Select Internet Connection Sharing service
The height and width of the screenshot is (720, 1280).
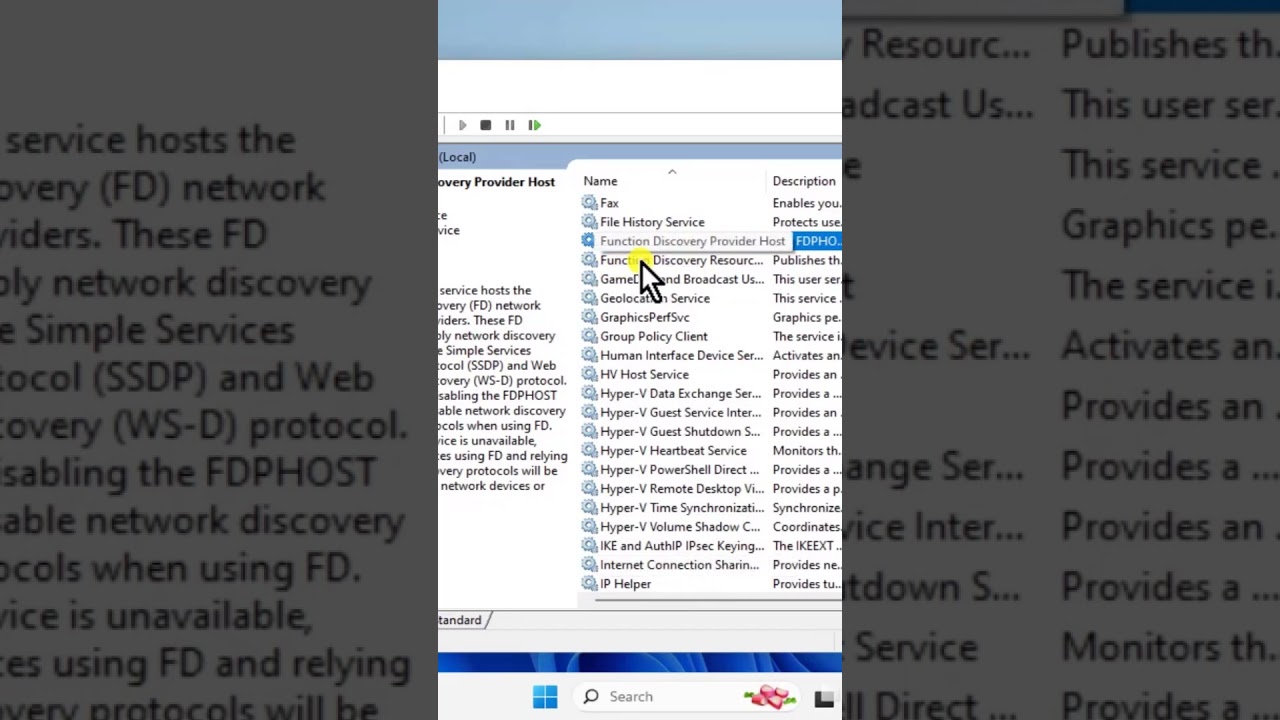679,565
